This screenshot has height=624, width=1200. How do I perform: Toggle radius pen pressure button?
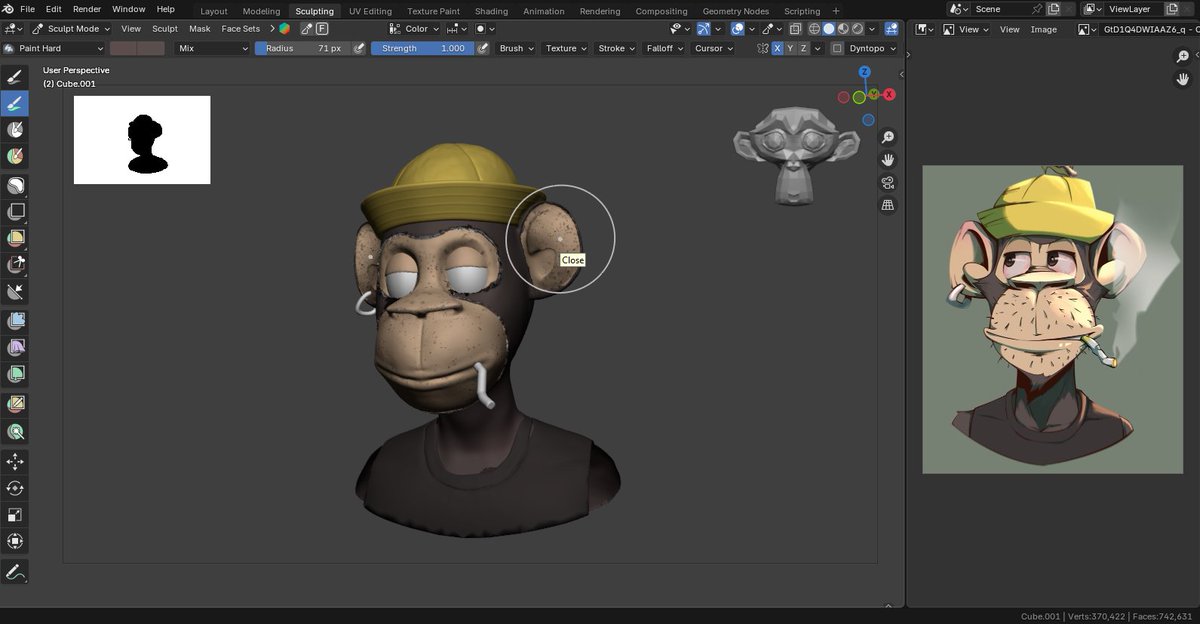(x=359, y=48)
